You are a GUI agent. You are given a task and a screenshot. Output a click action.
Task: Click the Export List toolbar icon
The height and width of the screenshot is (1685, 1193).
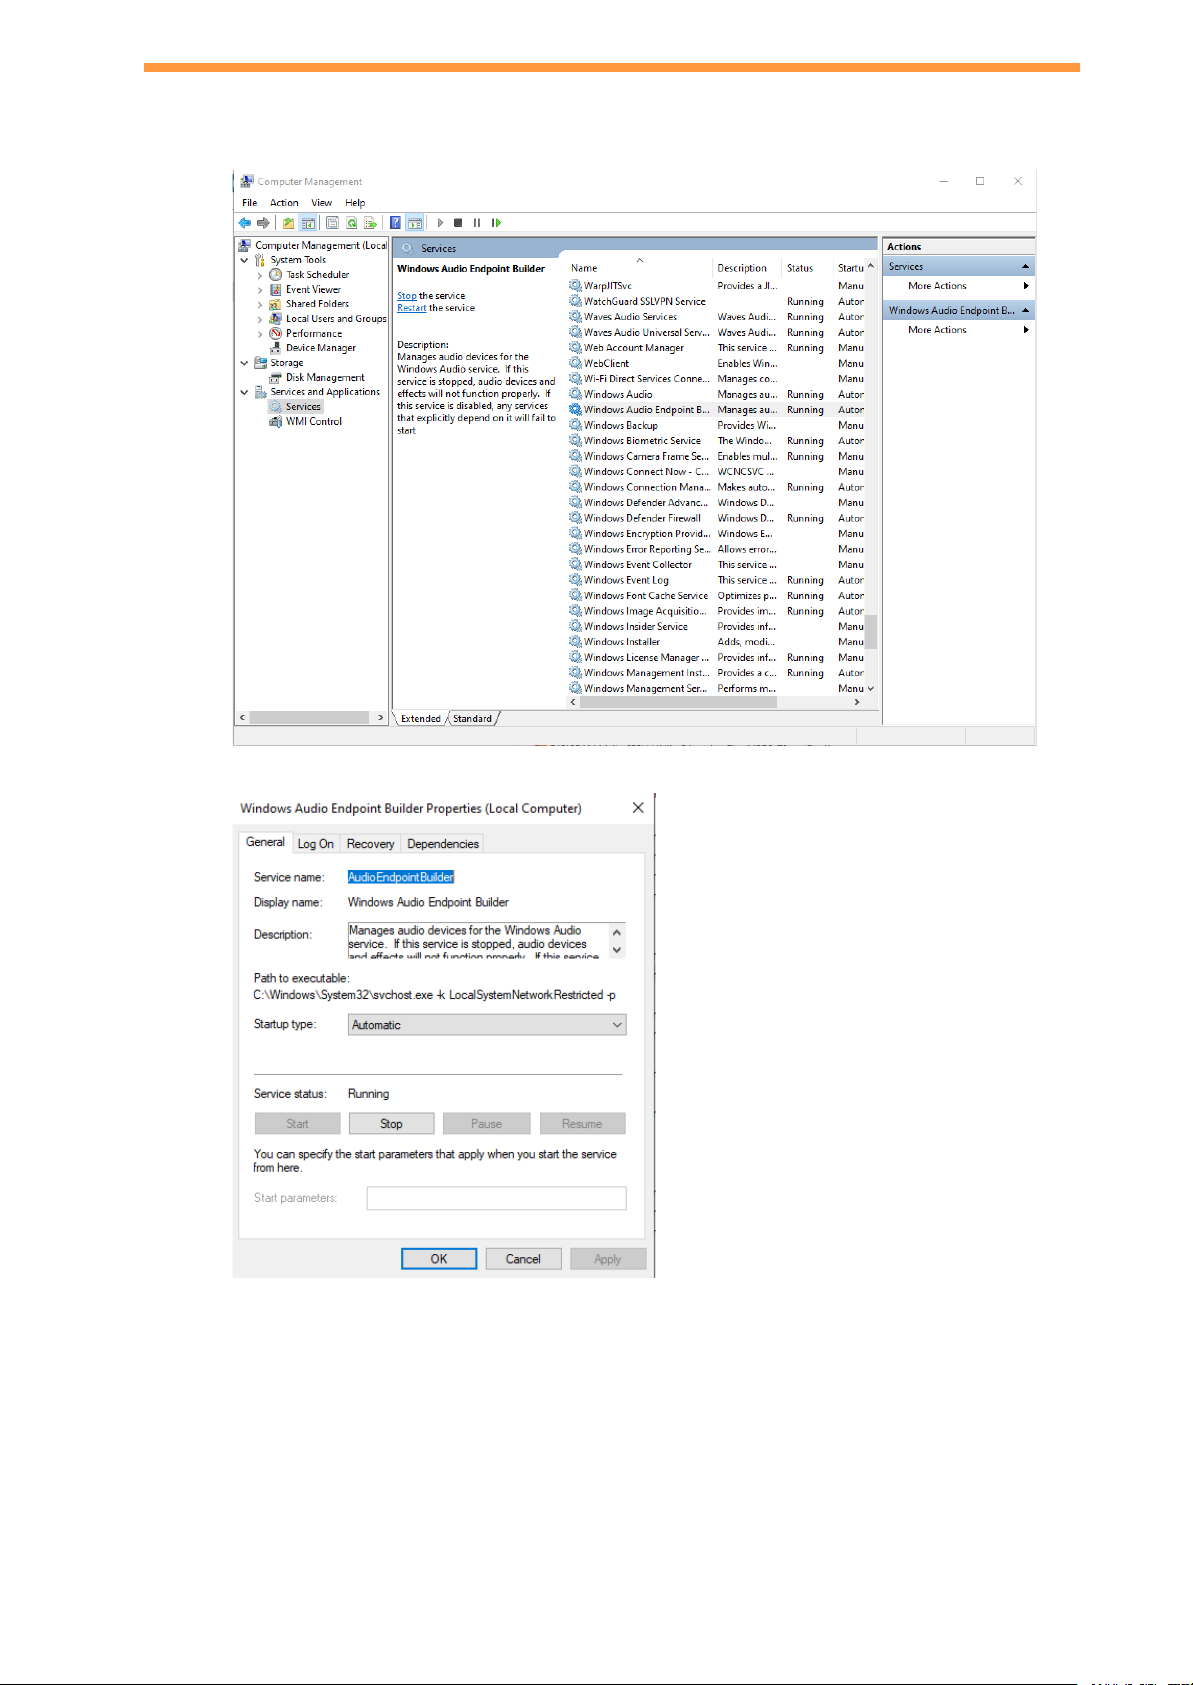(370, 223)
